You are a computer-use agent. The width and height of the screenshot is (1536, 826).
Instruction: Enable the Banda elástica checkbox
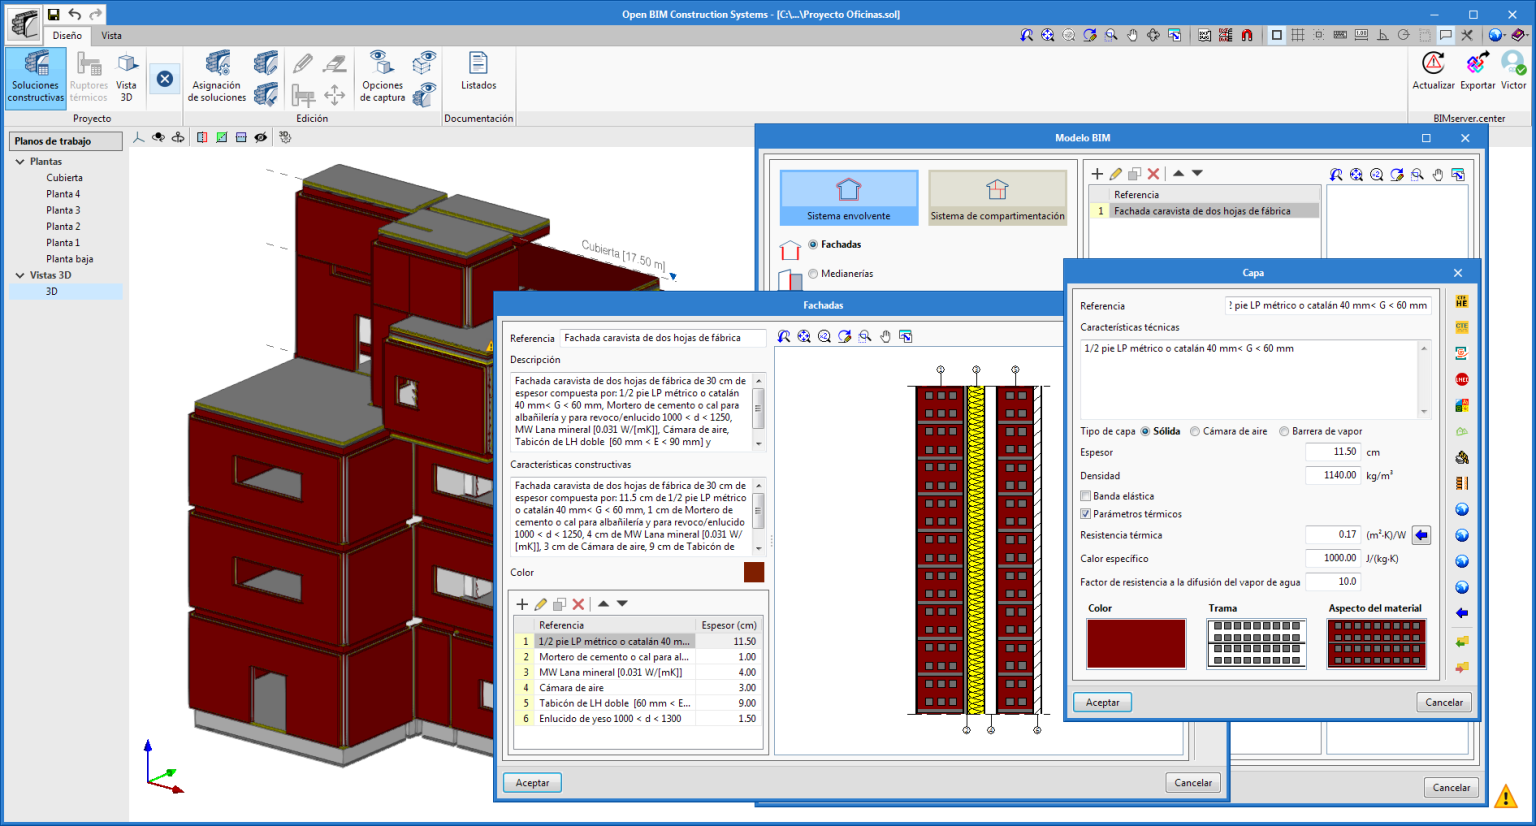click(1086, 496)
